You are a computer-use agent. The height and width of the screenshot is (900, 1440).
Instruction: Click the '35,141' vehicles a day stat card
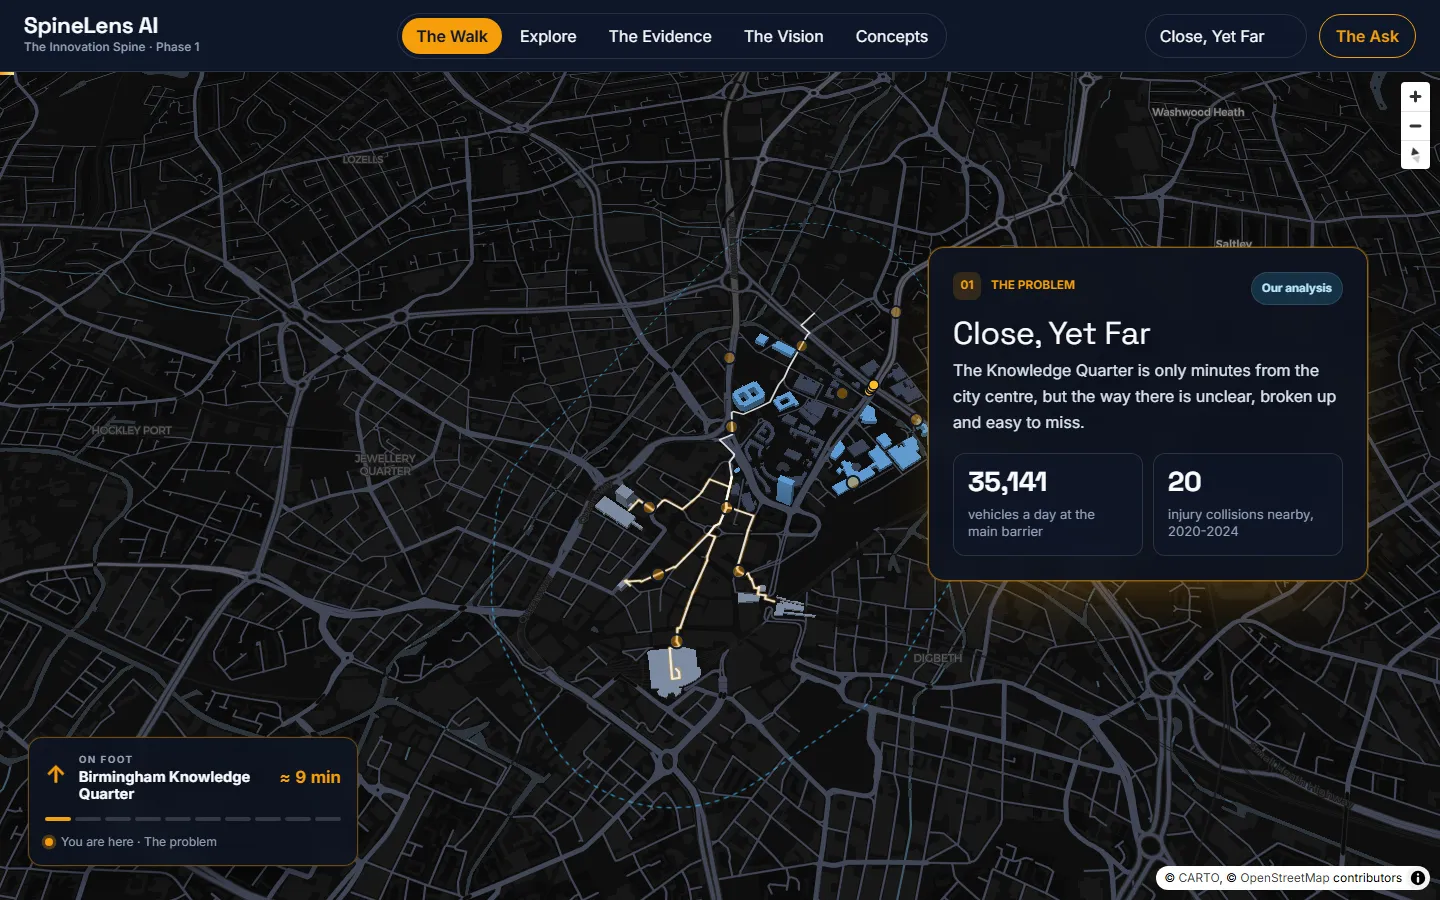(1047, 504)
